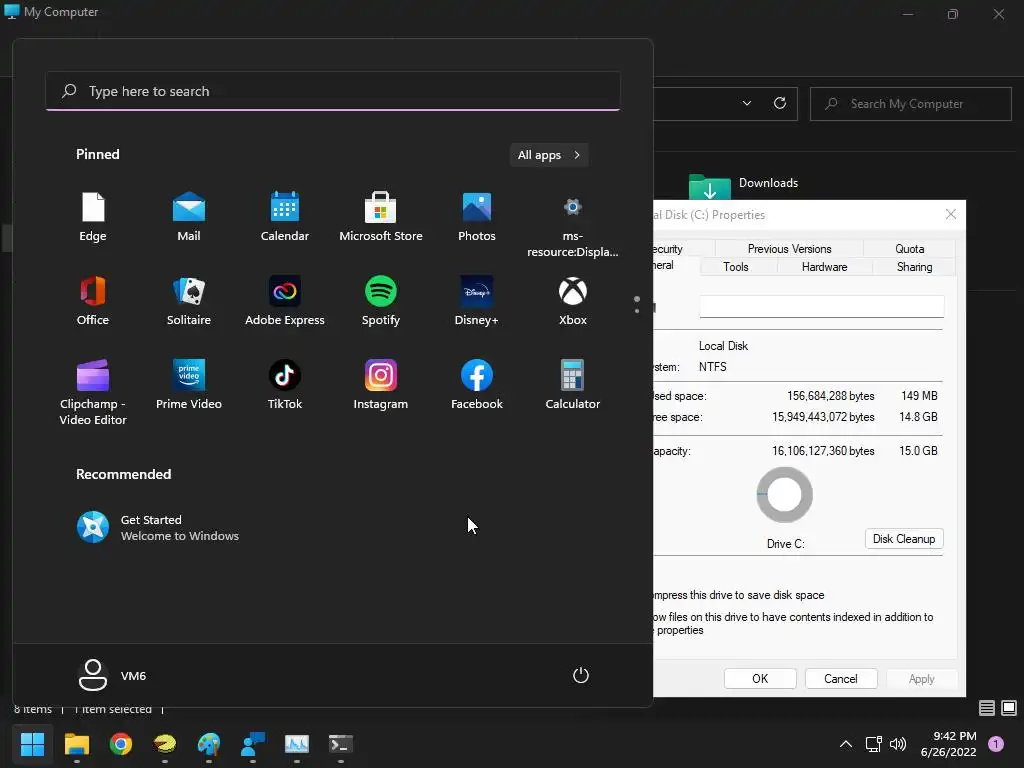Open the volume control in system tray
1024x768 pixels.
898,744
